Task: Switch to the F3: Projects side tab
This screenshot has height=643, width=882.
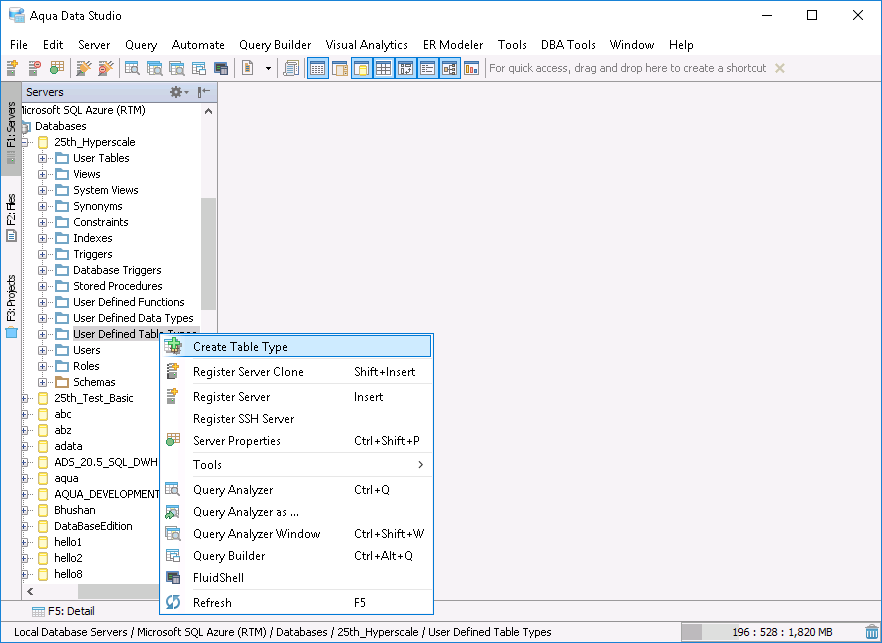Action: point(11,307)
